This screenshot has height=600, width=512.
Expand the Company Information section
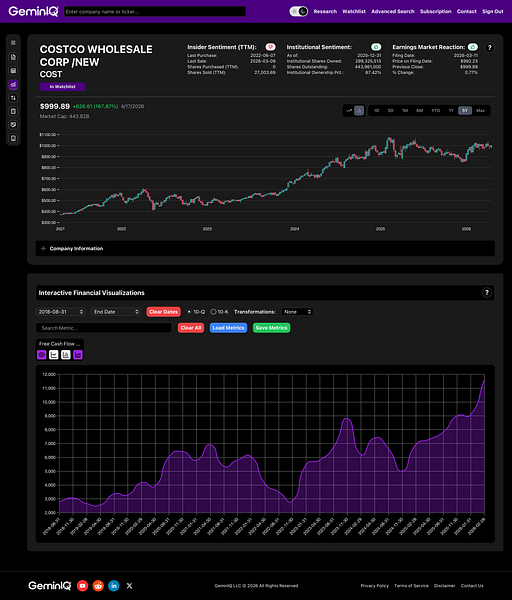(x=265, y=248)
